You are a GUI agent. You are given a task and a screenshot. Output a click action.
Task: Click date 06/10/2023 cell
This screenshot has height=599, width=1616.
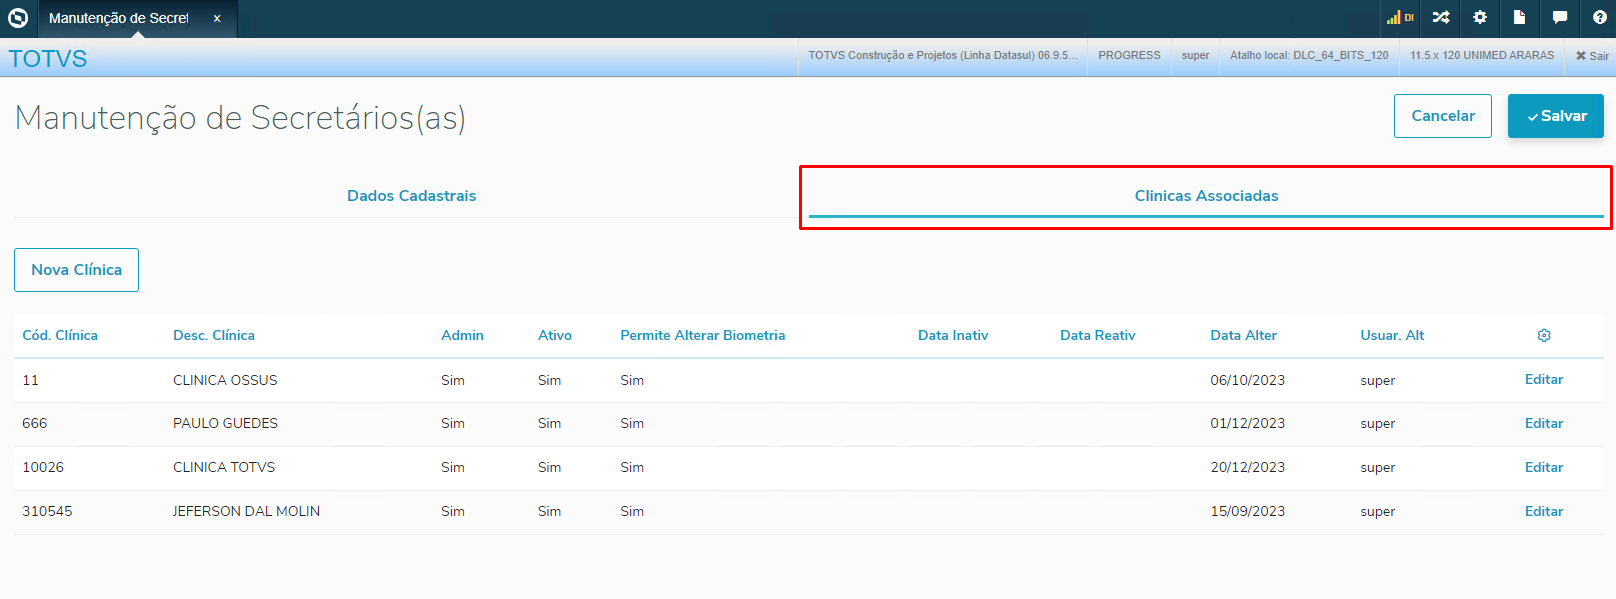click(1247, 381)
